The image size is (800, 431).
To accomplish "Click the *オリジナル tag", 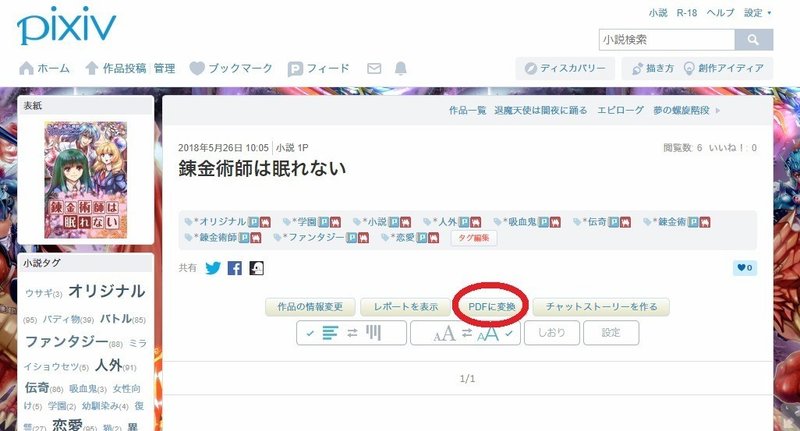I will pyautogui.click(x=219, y=222).
